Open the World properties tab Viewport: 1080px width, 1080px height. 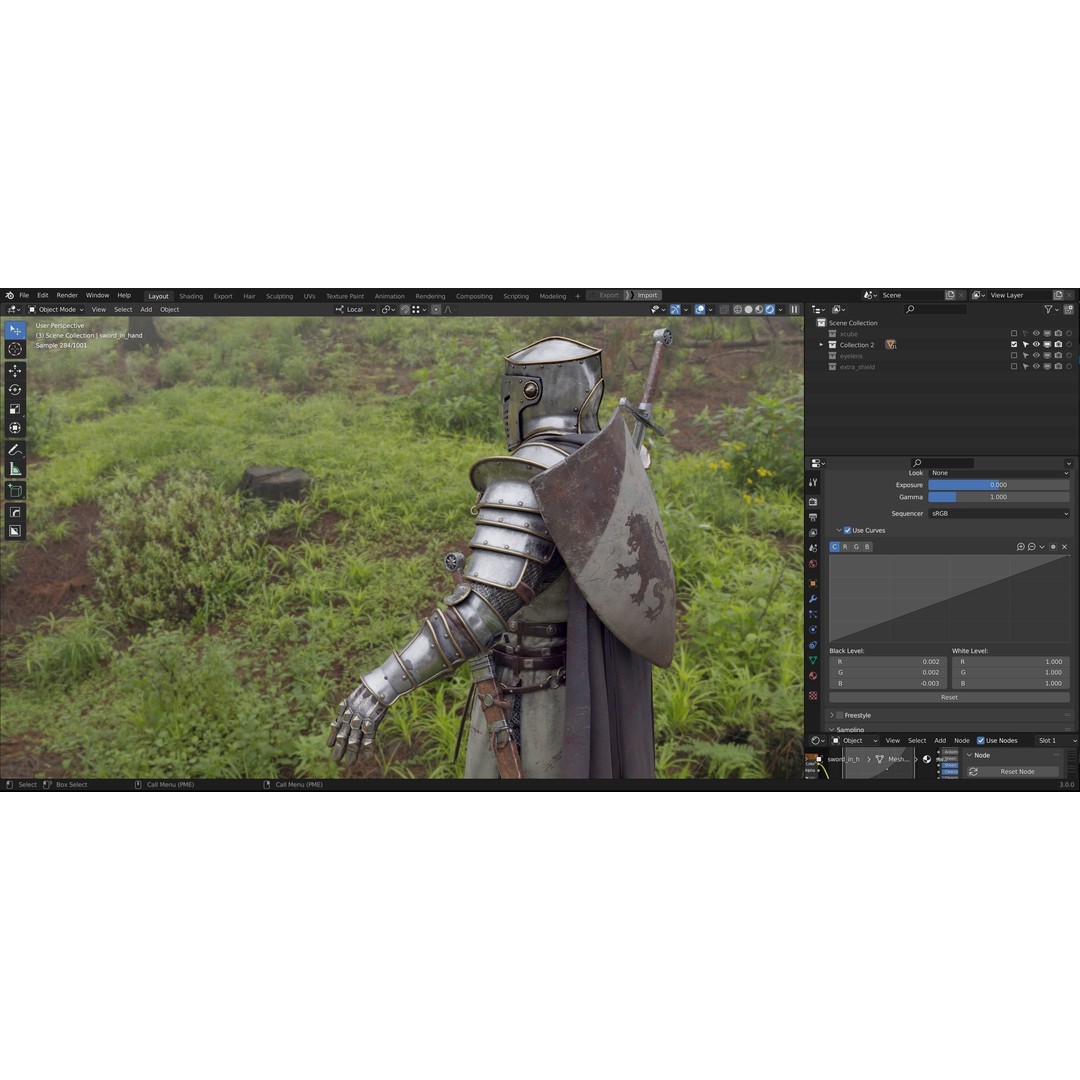point(813,564)
